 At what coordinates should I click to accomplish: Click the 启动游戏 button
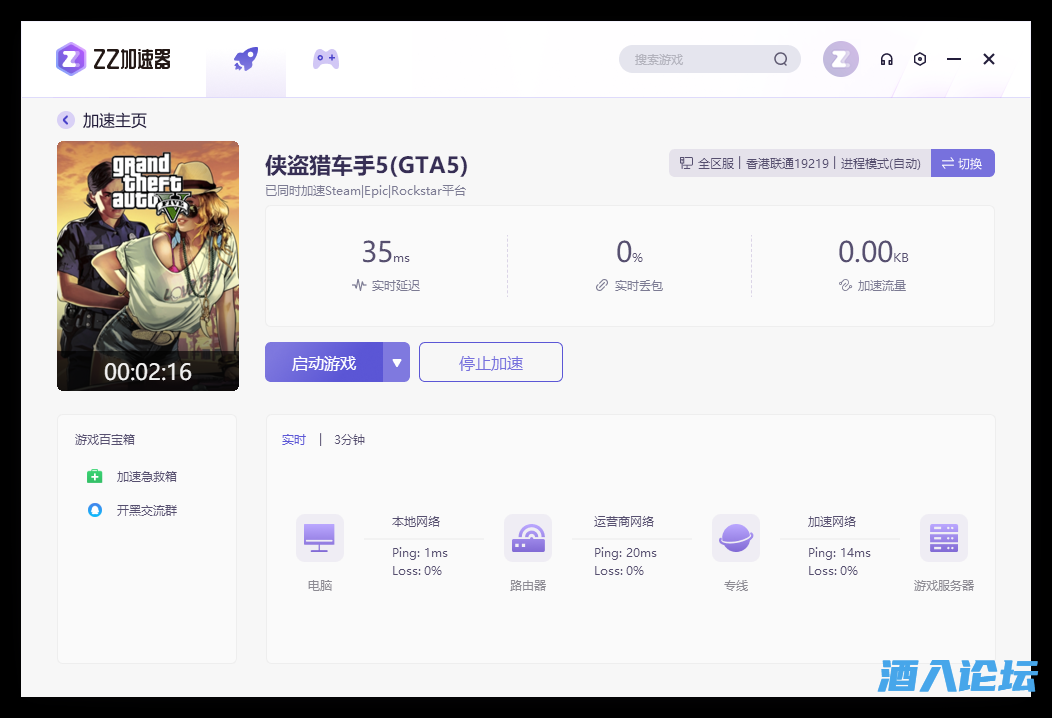(x=326, y=362)
